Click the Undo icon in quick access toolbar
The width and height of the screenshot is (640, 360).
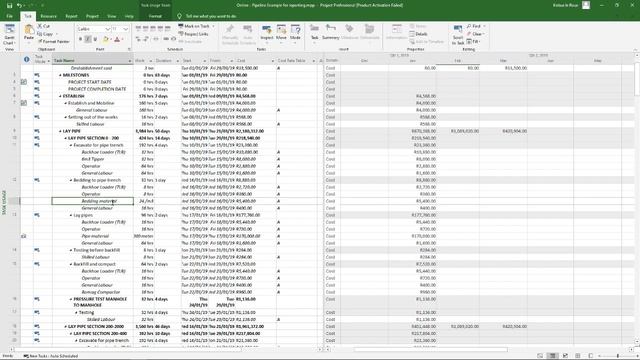[x=19, y=5]
